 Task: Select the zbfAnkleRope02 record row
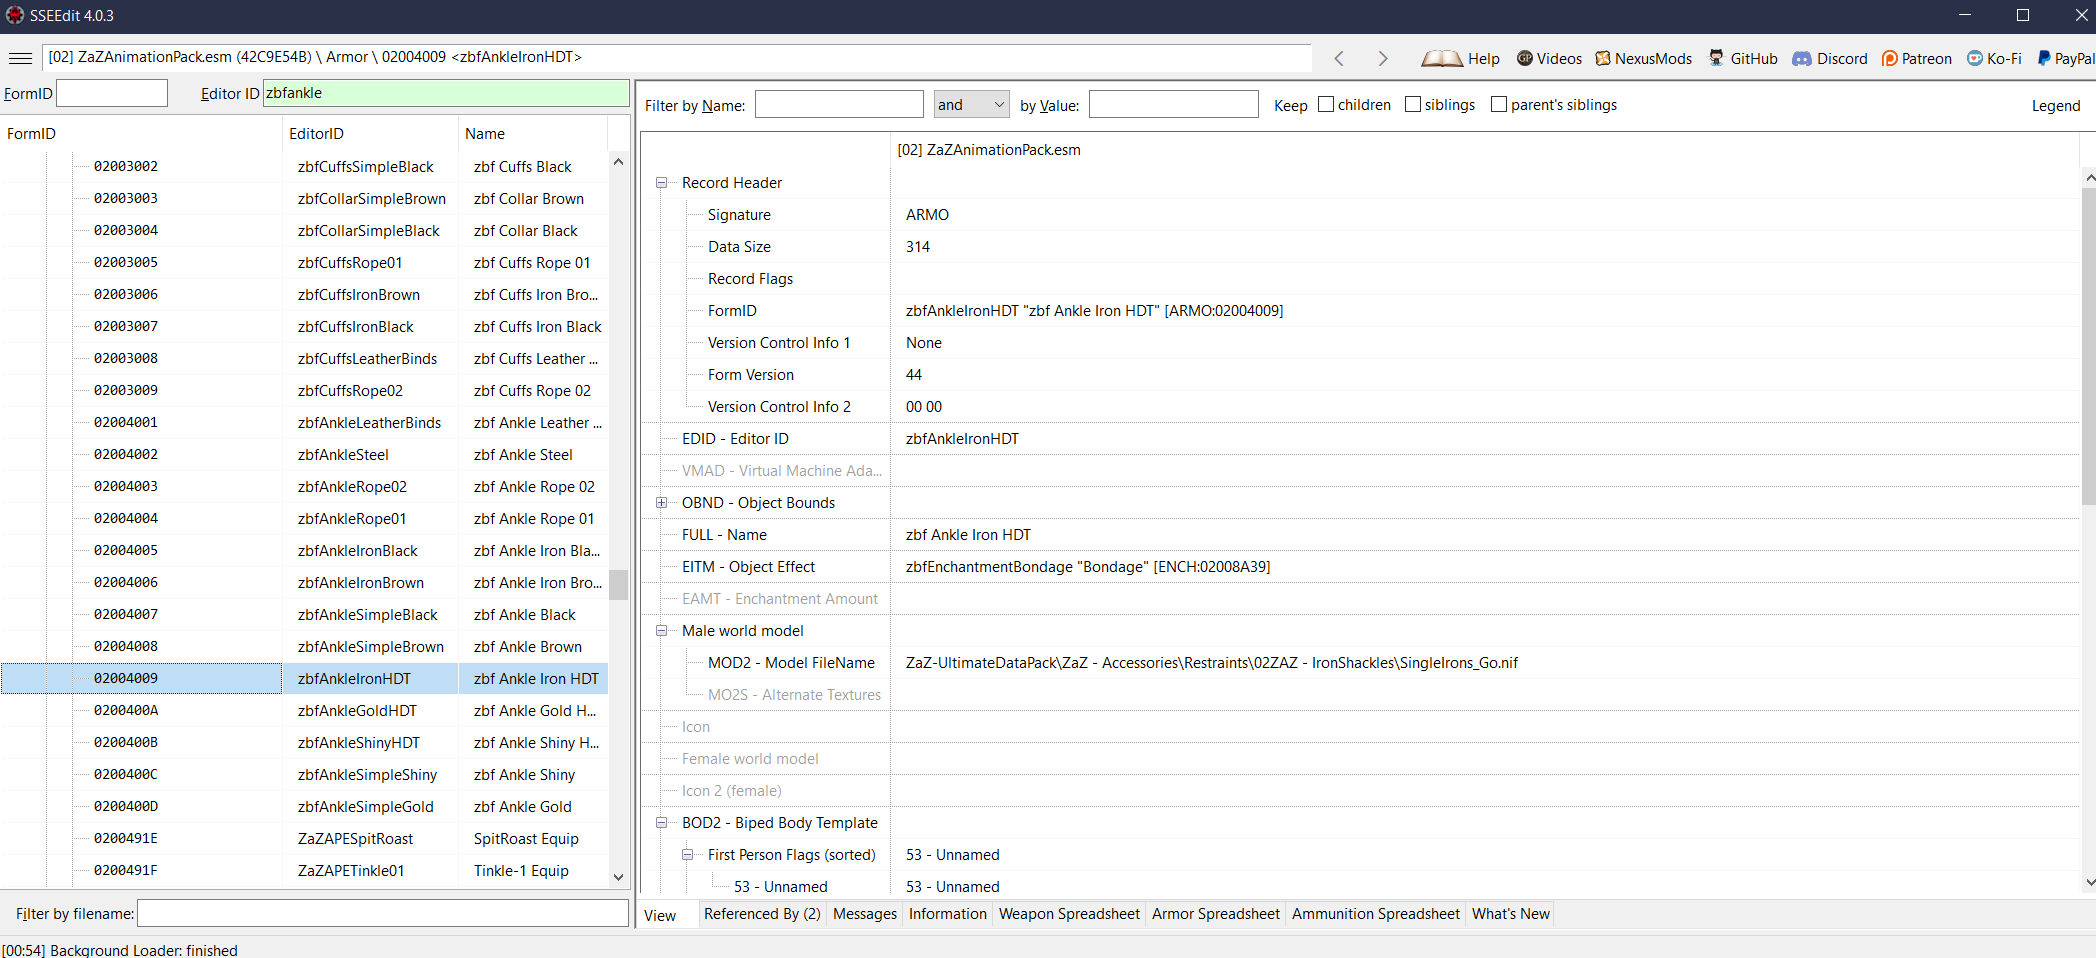(x=304, y=487)
